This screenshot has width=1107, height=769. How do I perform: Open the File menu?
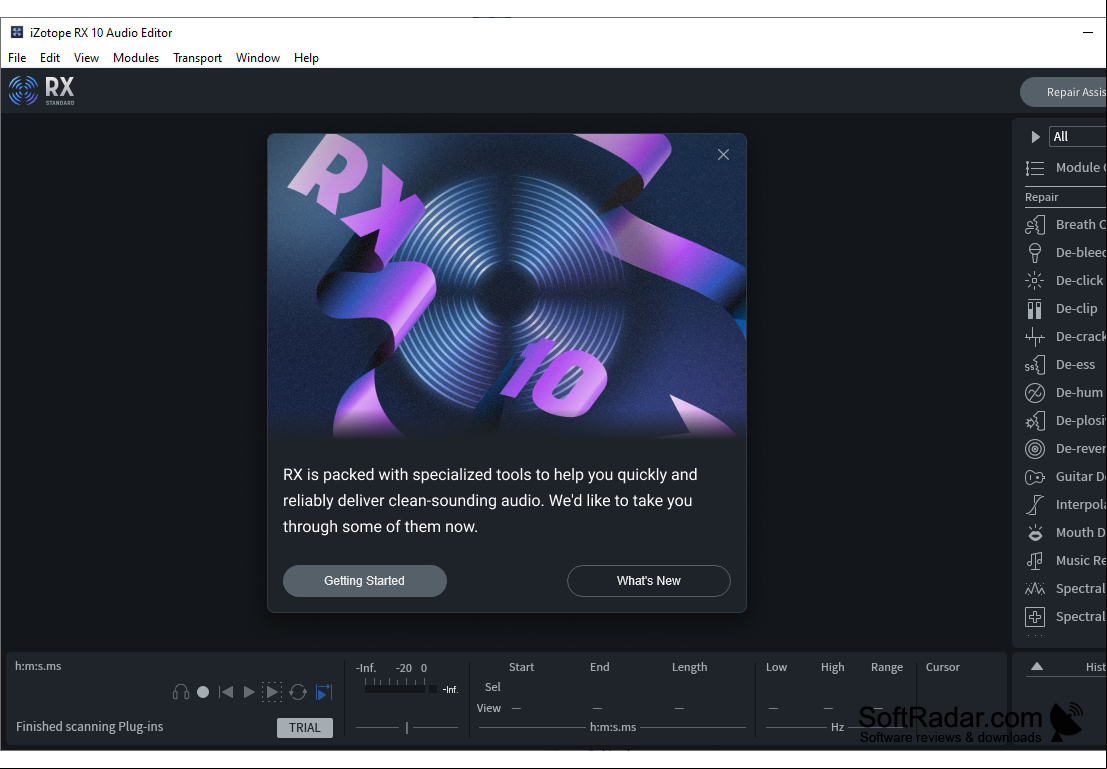pos(17,58)
